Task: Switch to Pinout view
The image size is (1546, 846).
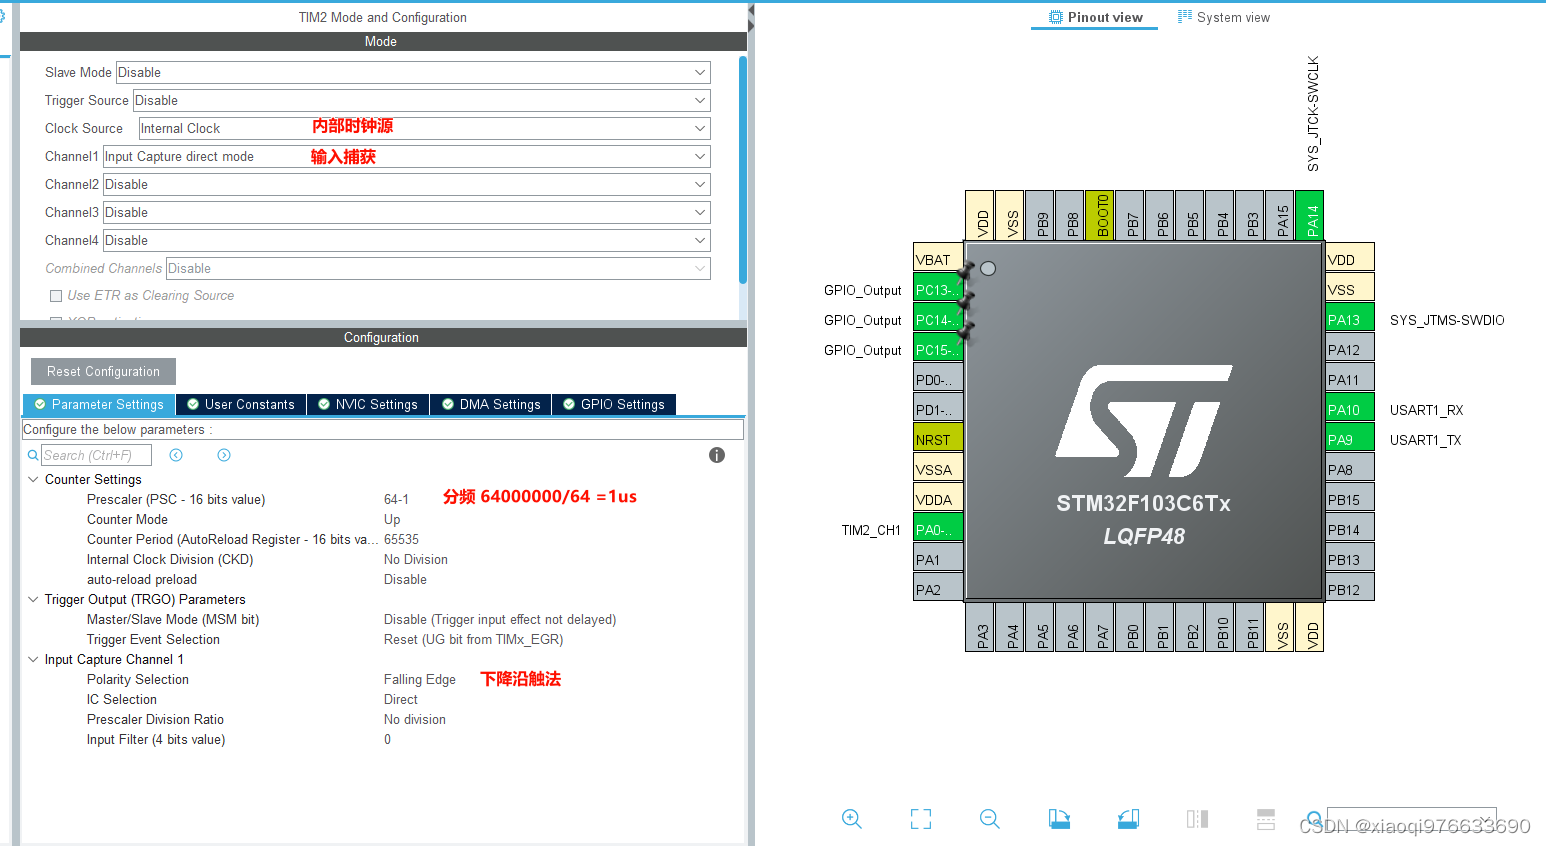Action: (x=1095, y=17)
